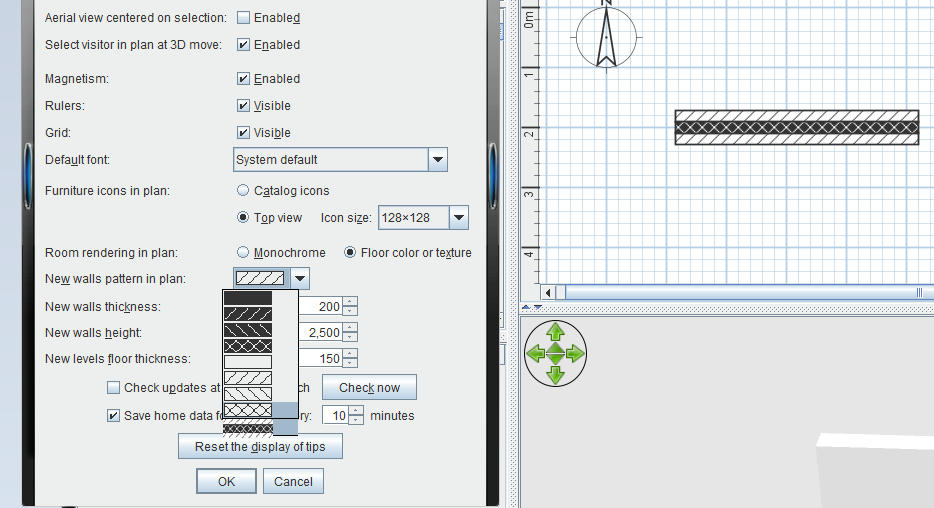This screenshot has height=508, width=934.
Task: Toggle Rulers Visible checkbox
Action: click(243, 105)
